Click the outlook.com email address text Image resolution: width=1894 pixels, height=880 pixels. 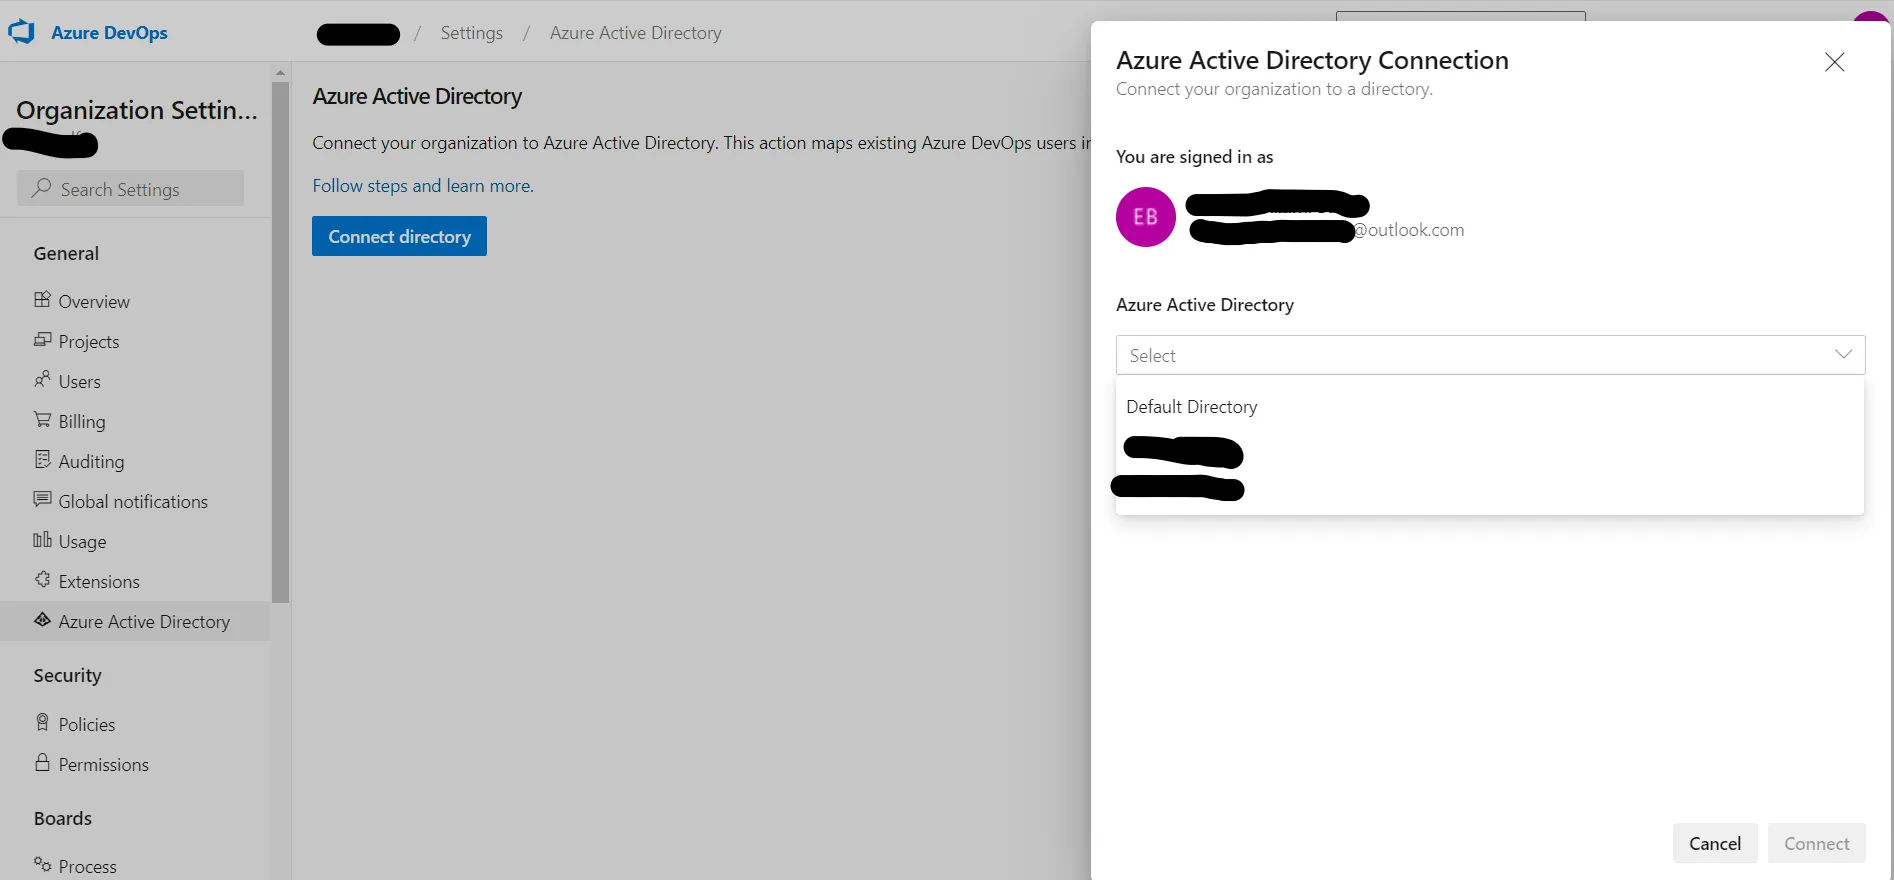[x=1408, y=230]
